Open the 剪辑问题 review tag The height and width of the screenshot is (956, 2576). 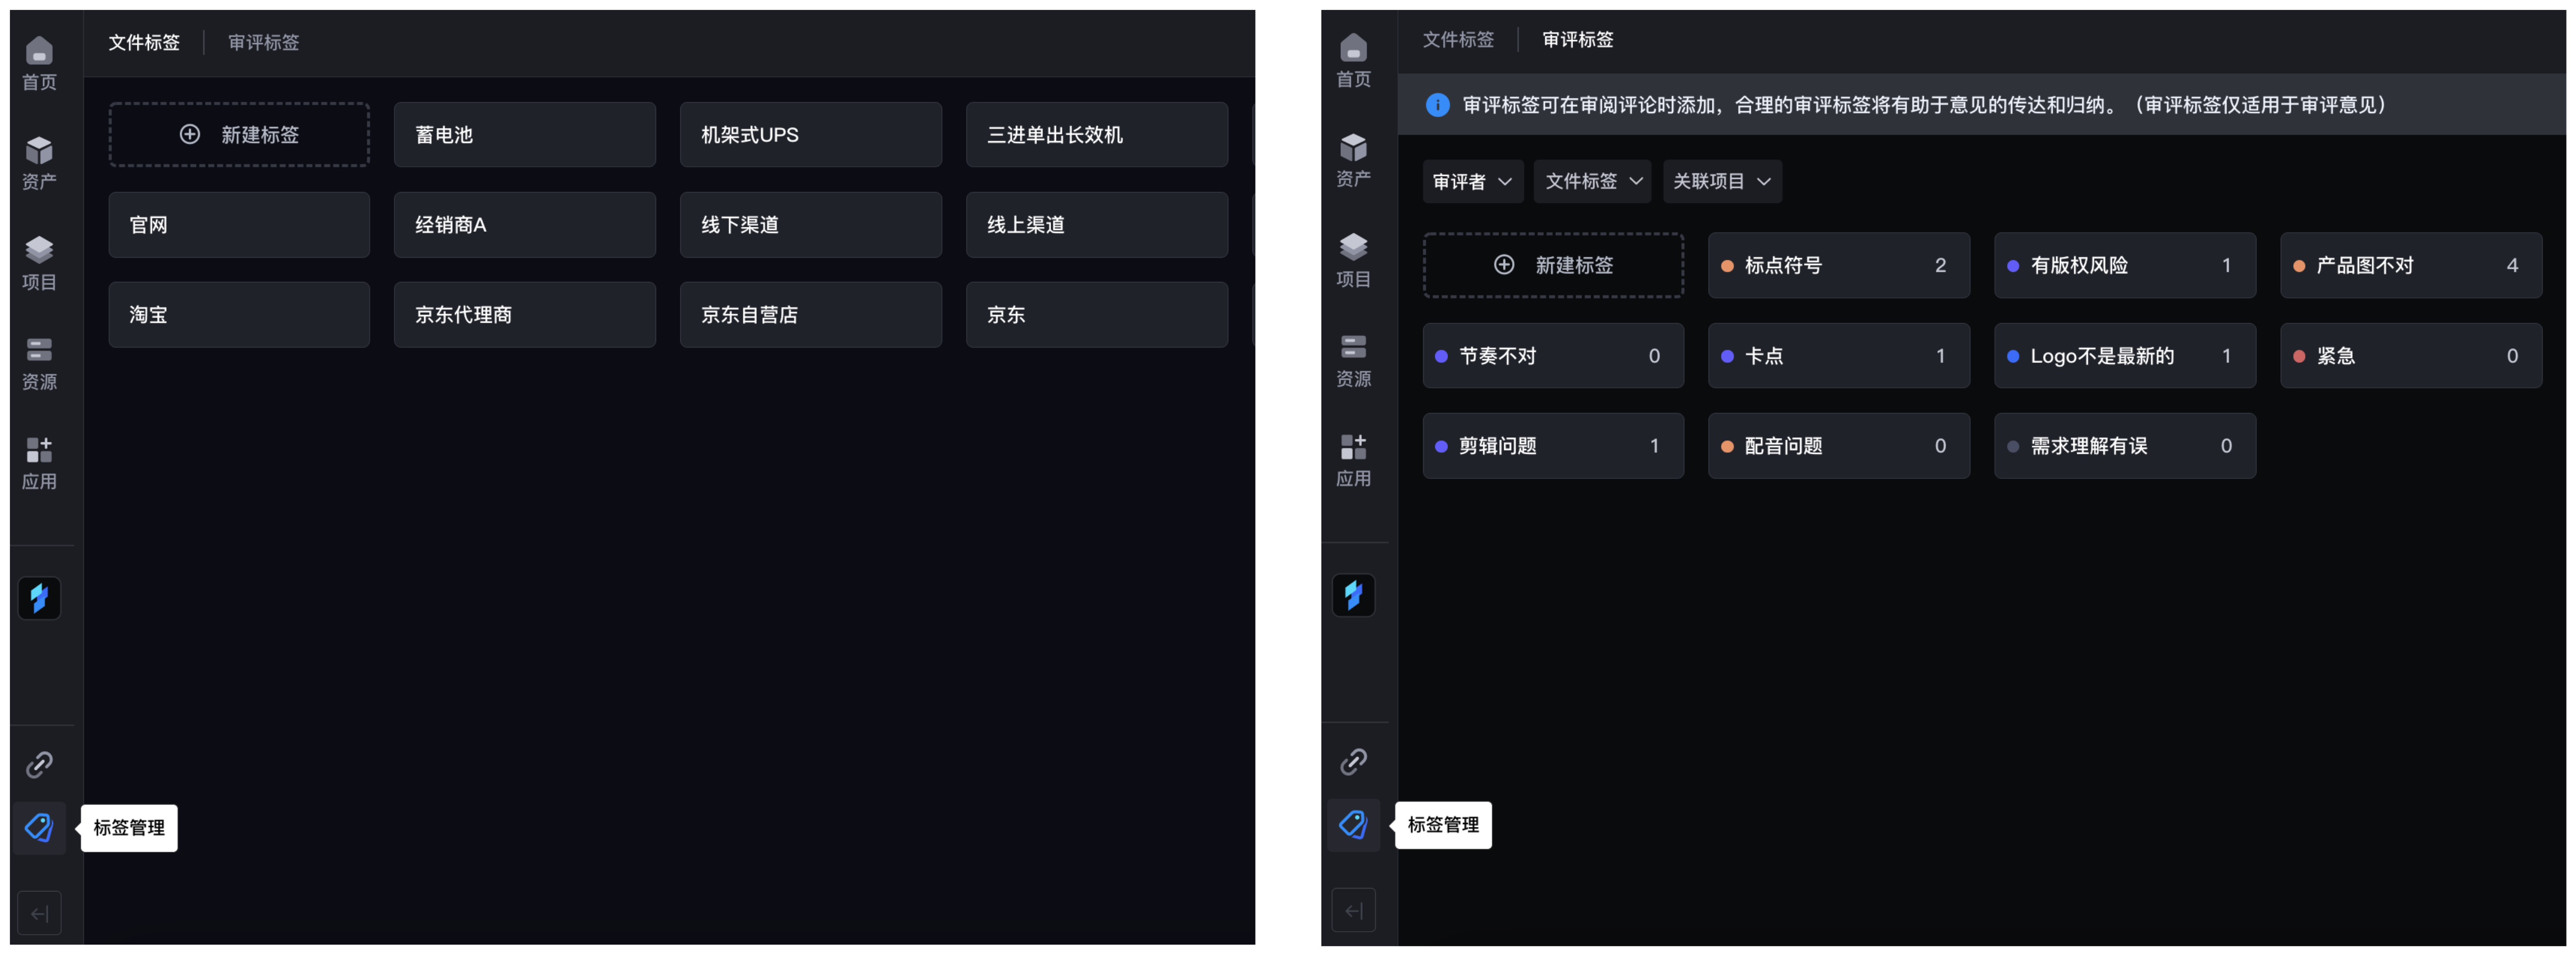pyautogui.click(x=1553, y=446)
